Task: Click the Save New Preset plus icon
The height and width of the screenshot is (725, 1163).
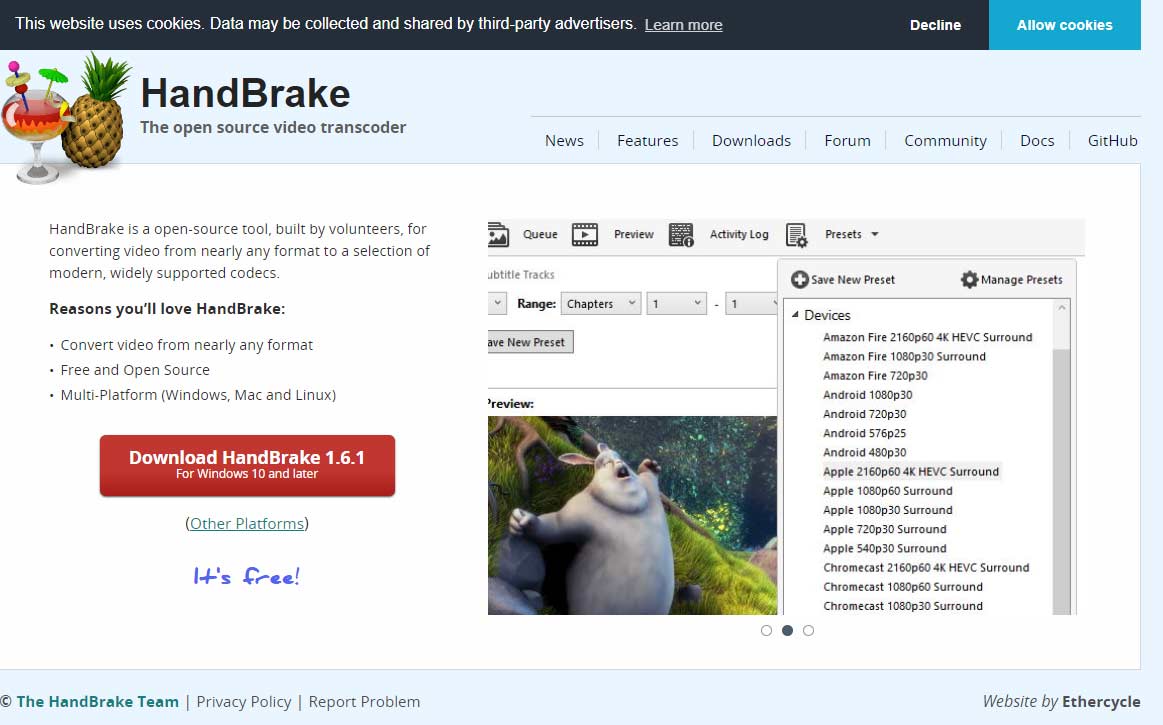Action: pyautogui.click(x=800, y=279)
